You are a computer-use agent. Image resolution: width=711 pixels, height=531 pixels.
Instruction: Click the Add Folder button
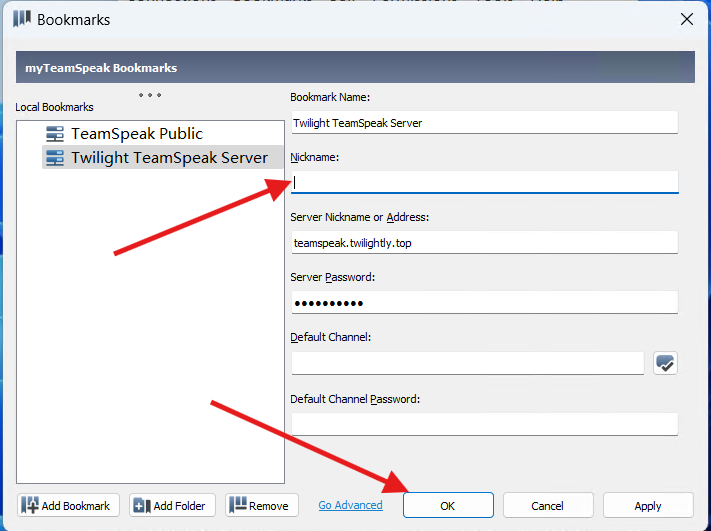click(172, 505)
